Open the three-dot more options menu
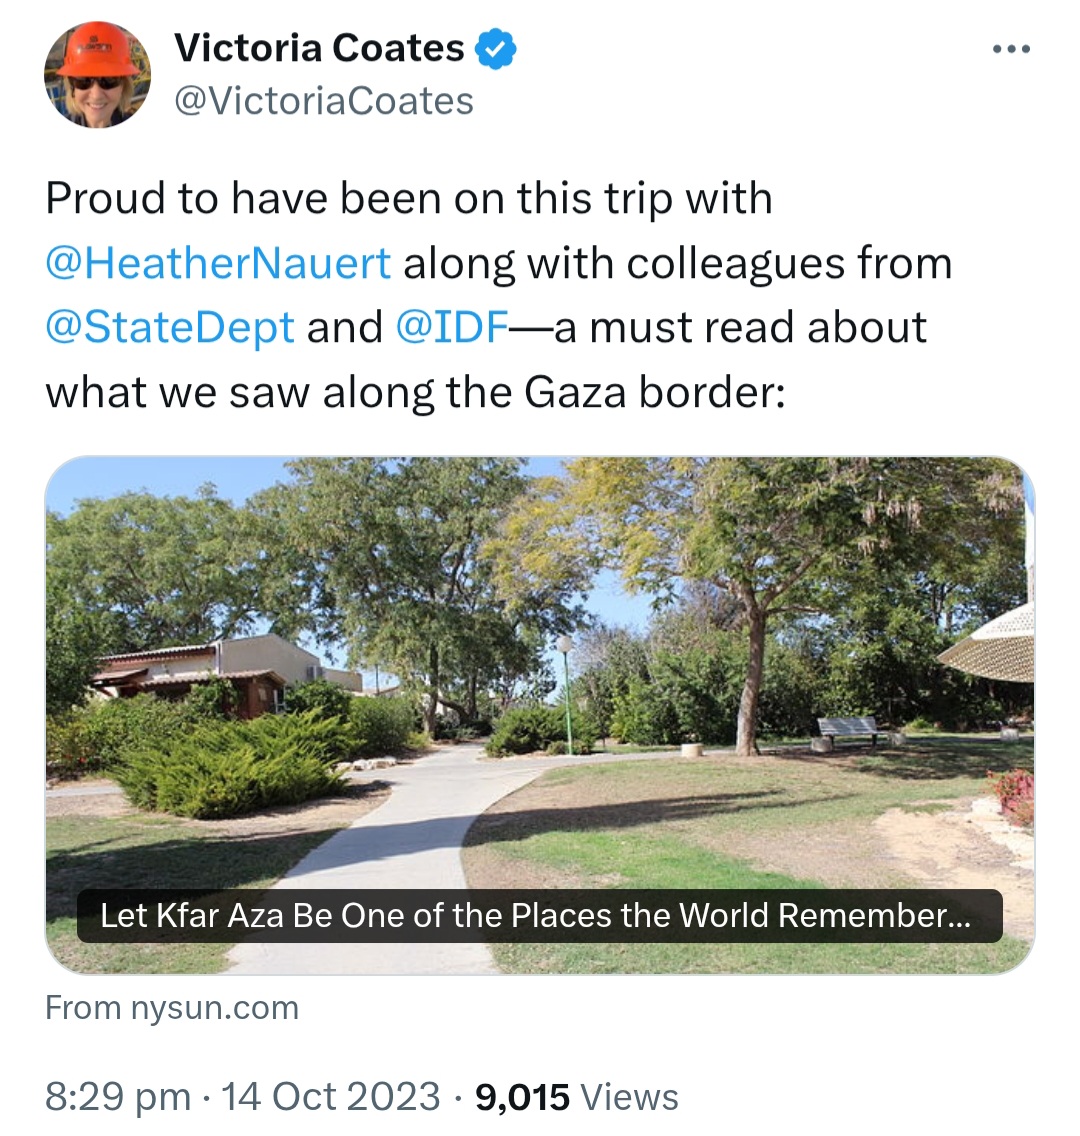Screen dimensions: 1080x1136 tap(1010, 50)
